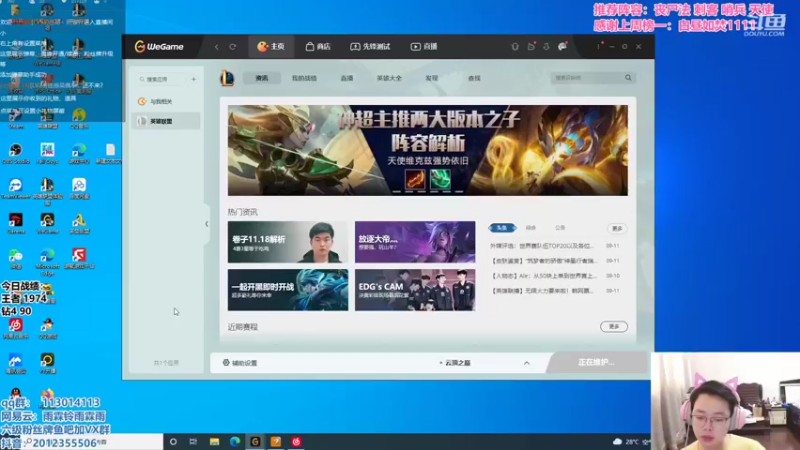Open OBS Studio desktop shortcut
800x450 pixels.
click(x=16, y=153)
